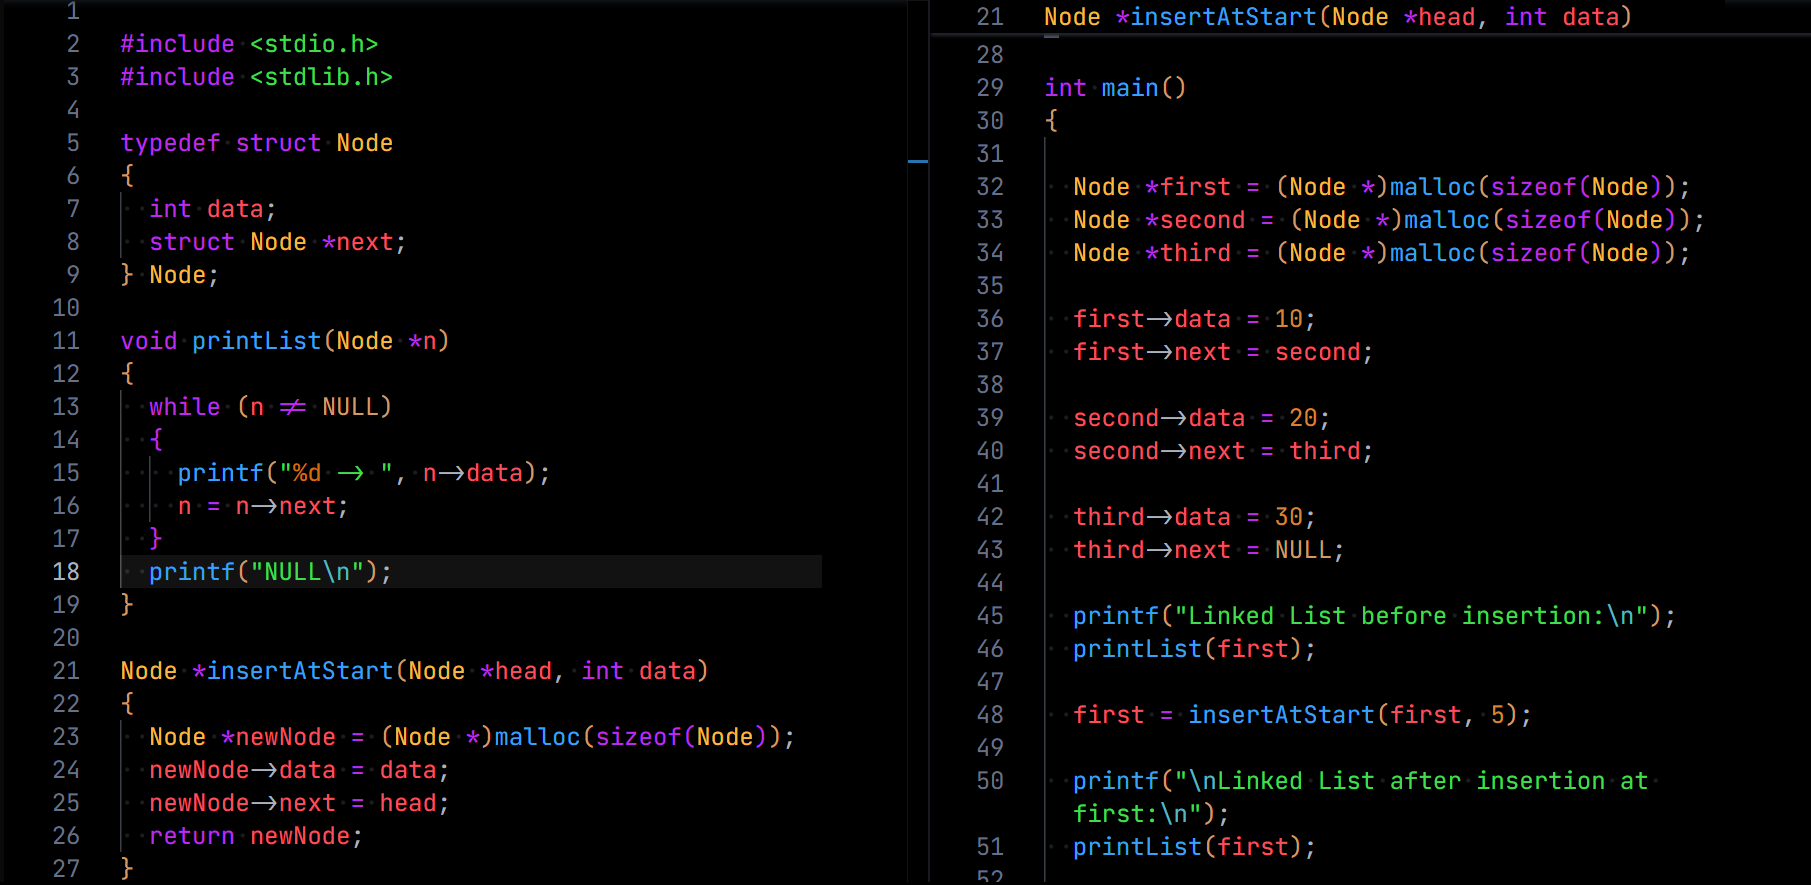Click third->next = NULL statement
This screenshot has height=885, width=1811.
[1208, 550]
